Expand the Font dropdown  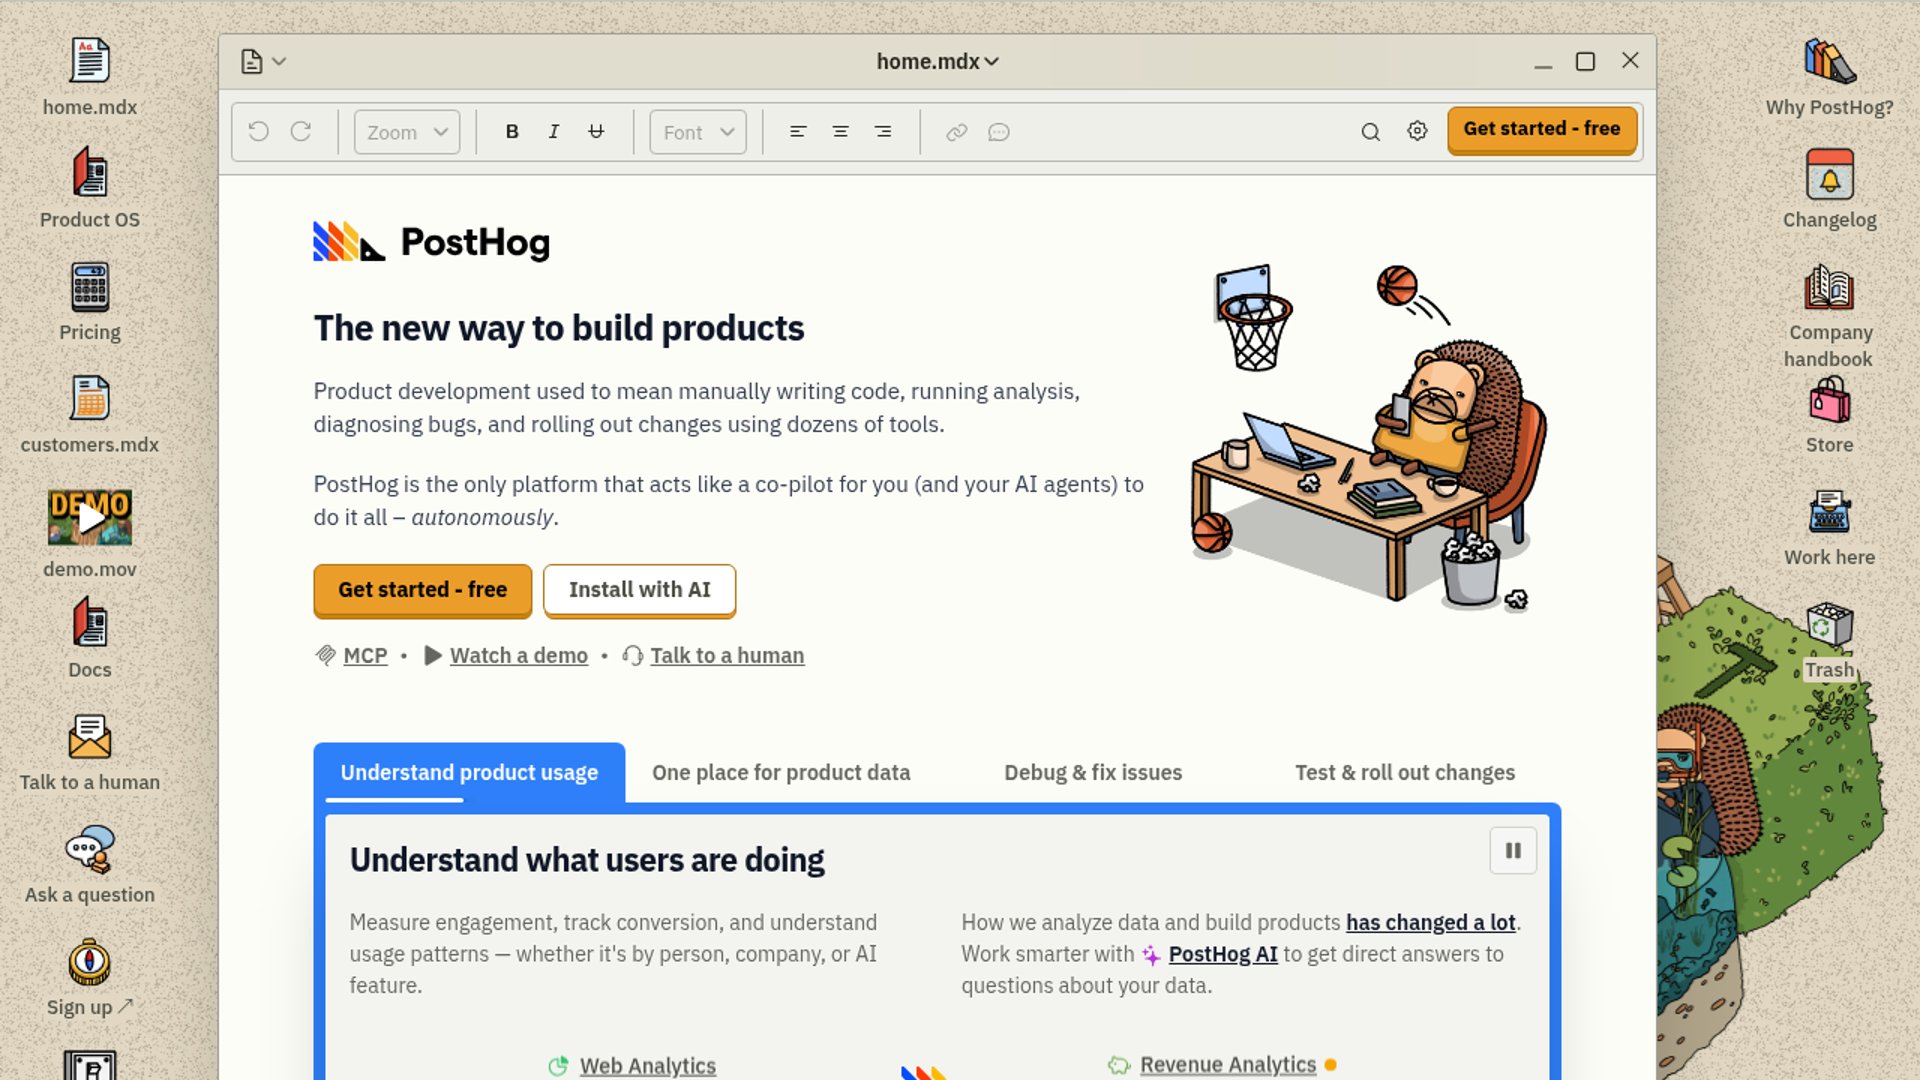coord(698,132)
